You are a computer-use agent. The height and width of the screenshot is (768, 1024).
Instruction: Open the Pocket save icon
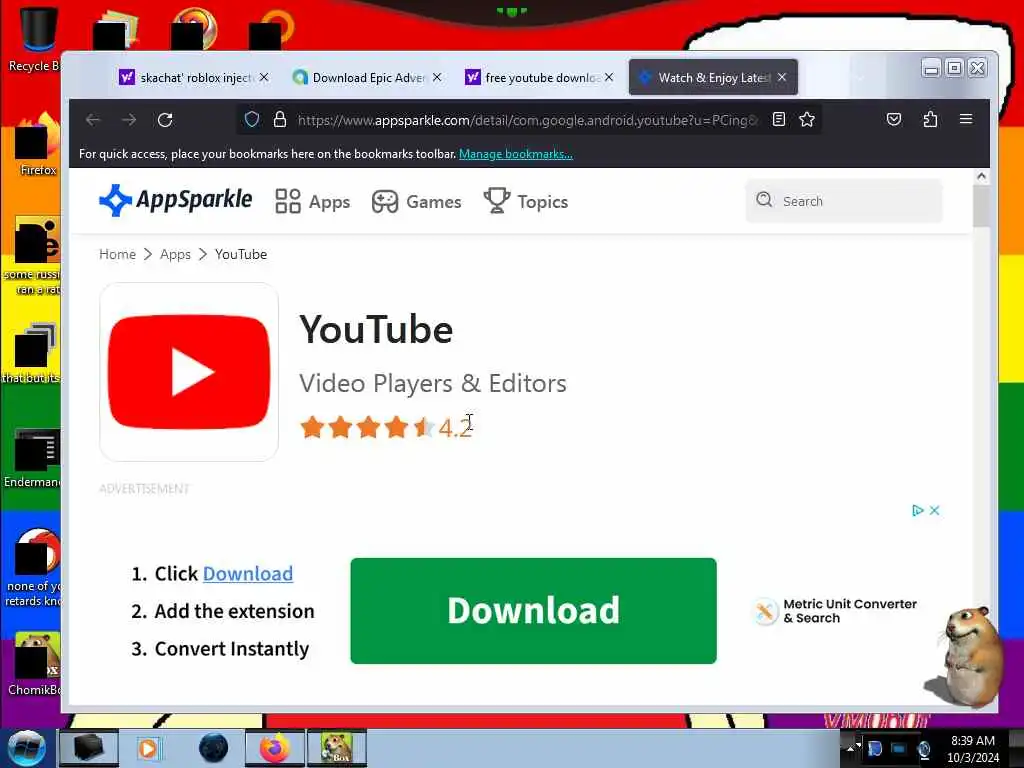point(894,120)
